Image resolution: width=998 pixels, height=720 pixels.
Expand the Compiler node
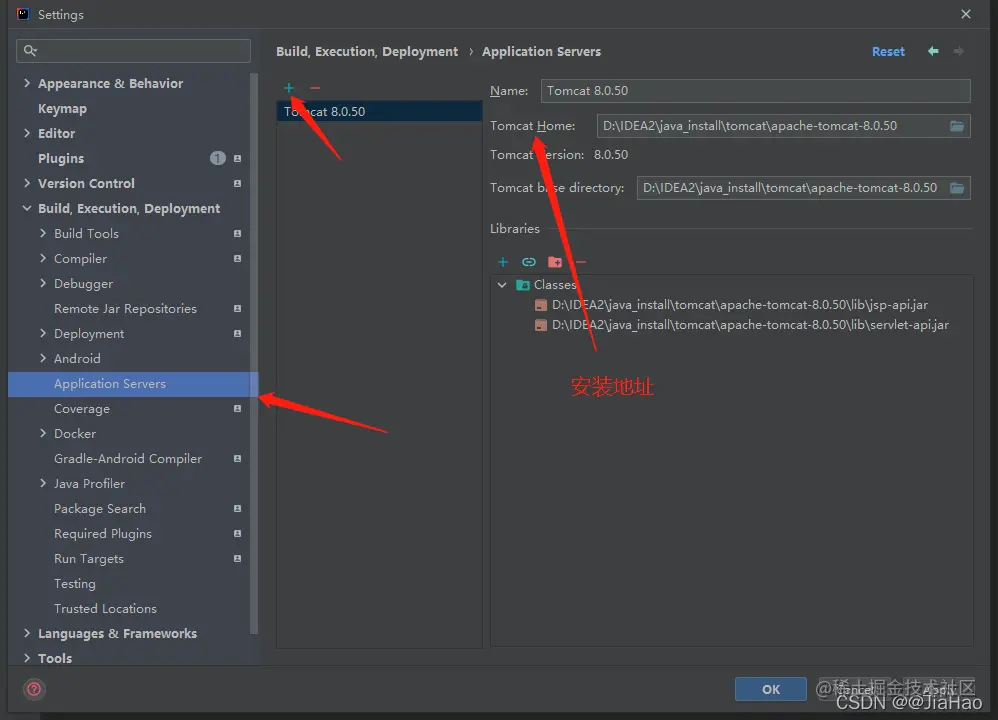pyautogui.click(x=43, y=258)
